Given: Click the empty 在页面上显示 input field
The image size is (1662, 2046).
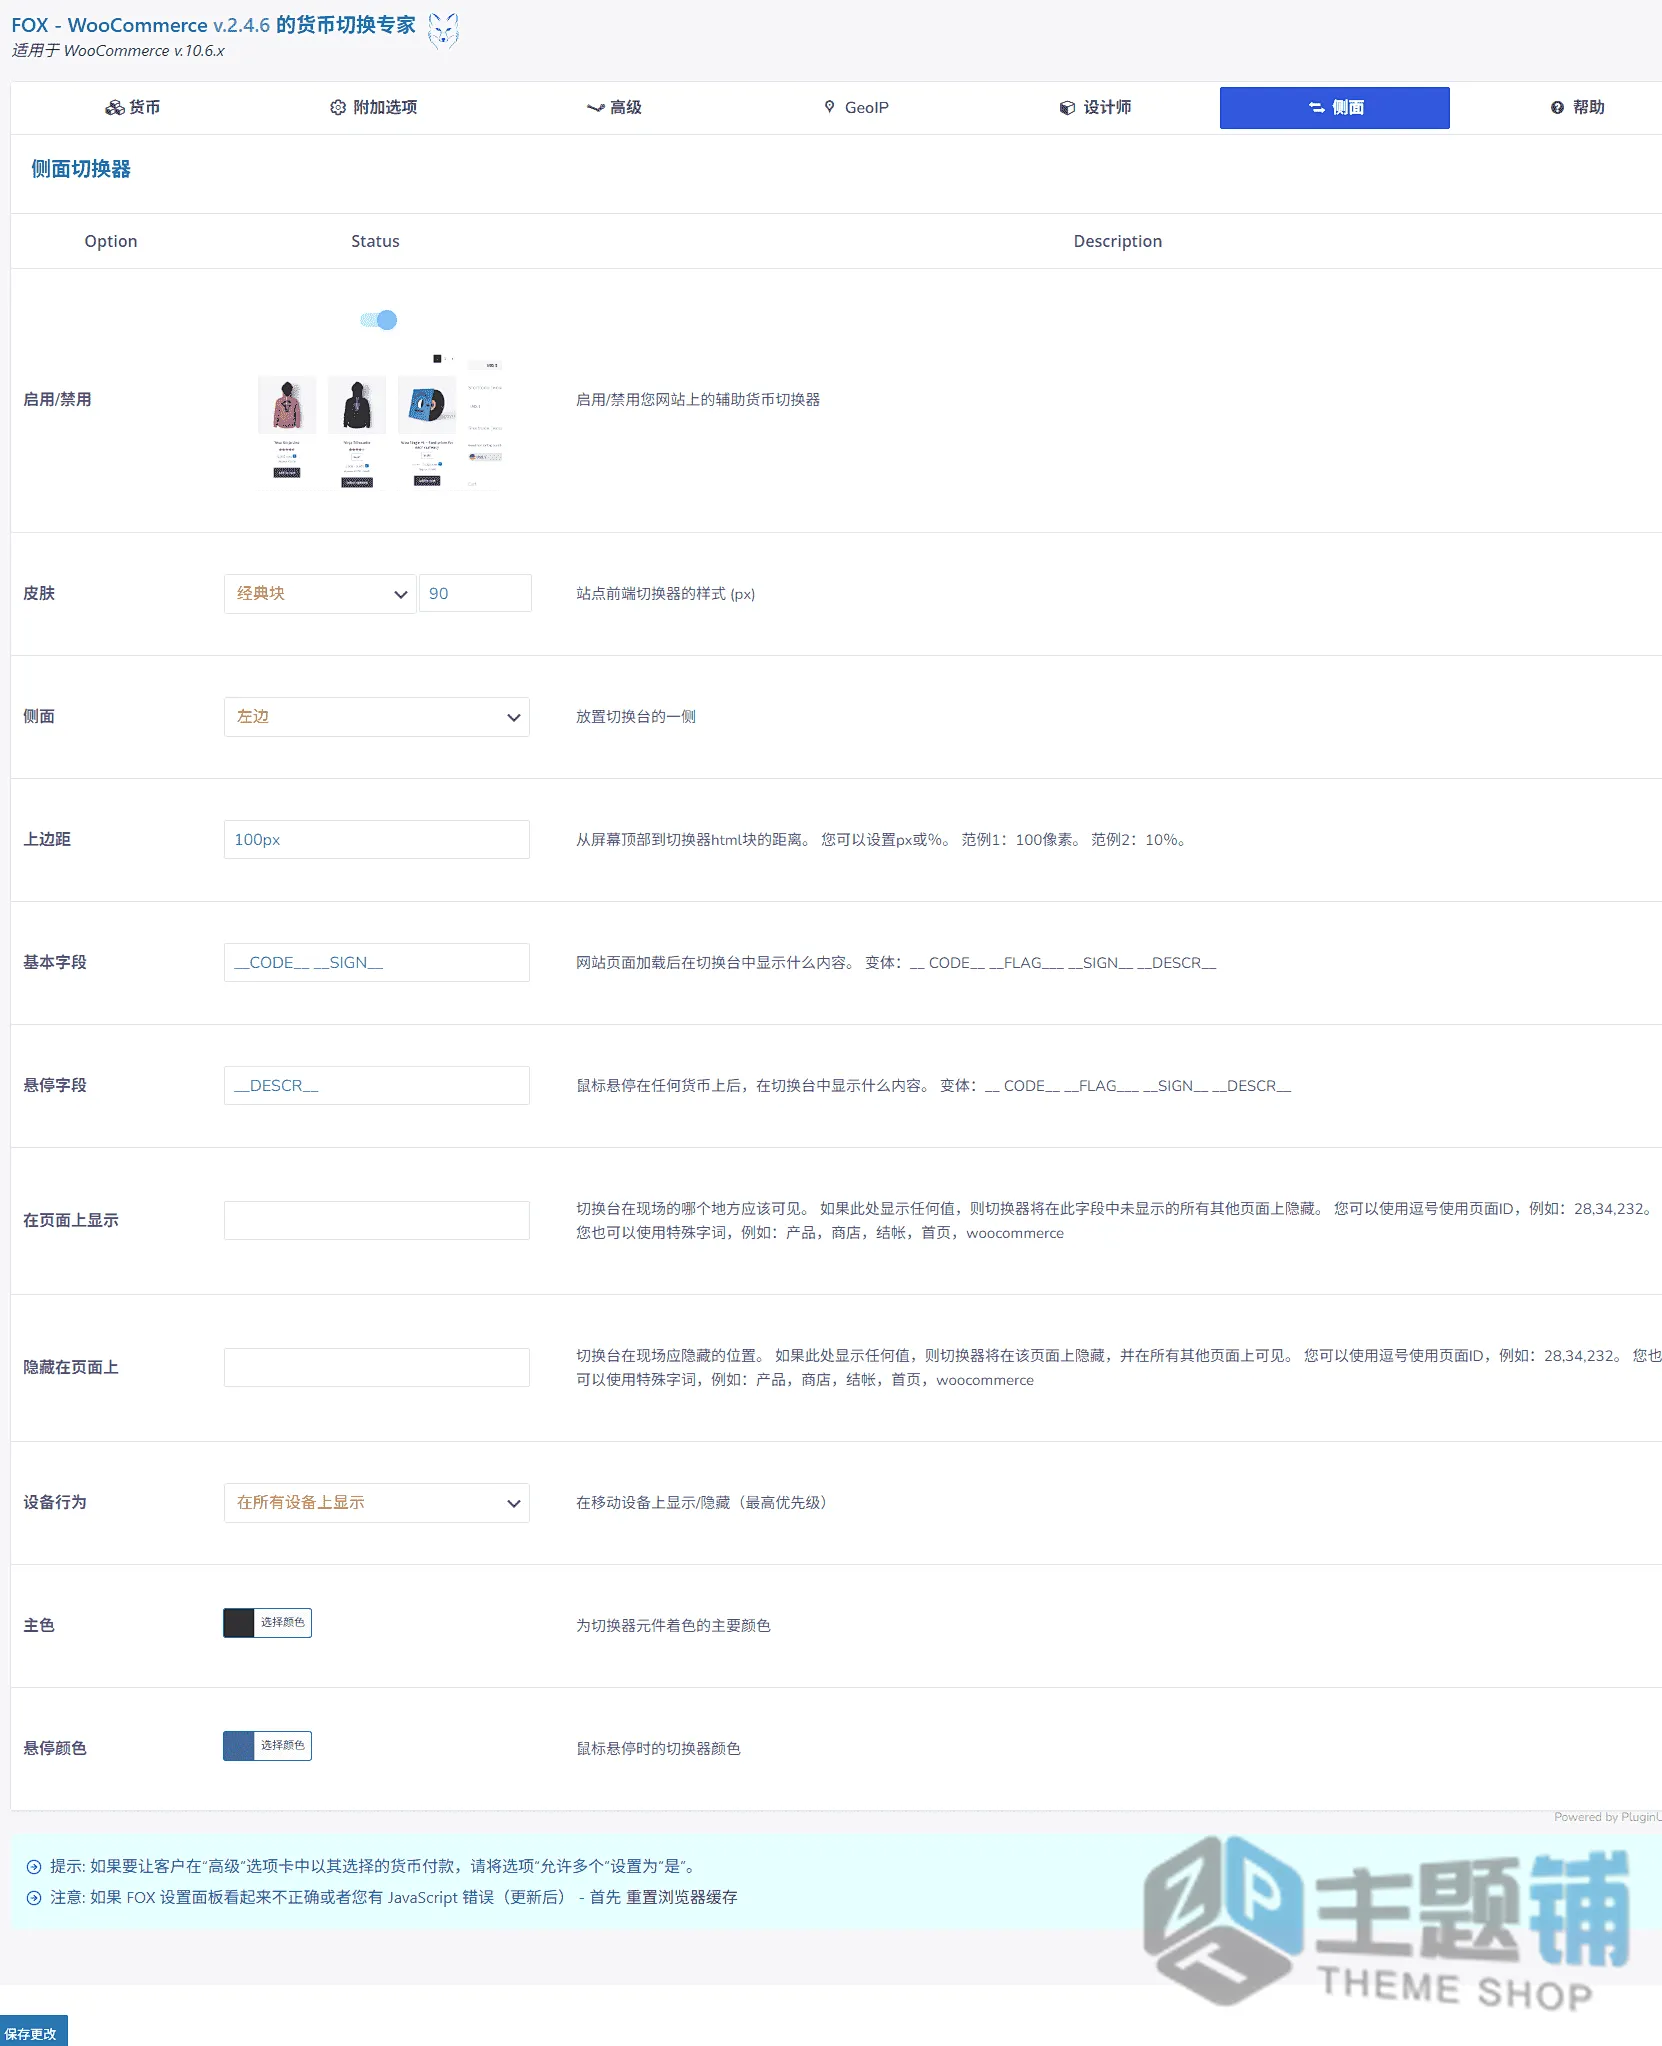Looking at the screenshot, I should coord(377,1220).
